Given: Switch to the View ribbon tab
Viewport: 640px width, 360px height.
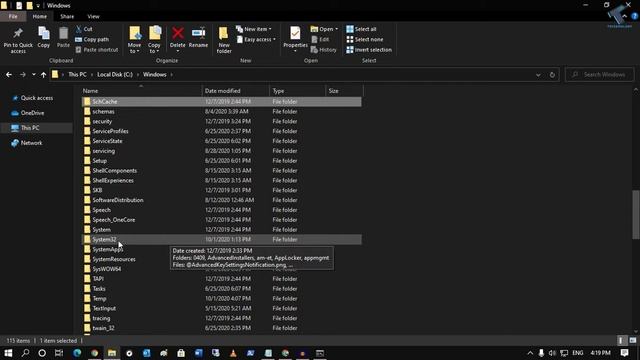Looking at the screenshot, I should coord(93,16).
